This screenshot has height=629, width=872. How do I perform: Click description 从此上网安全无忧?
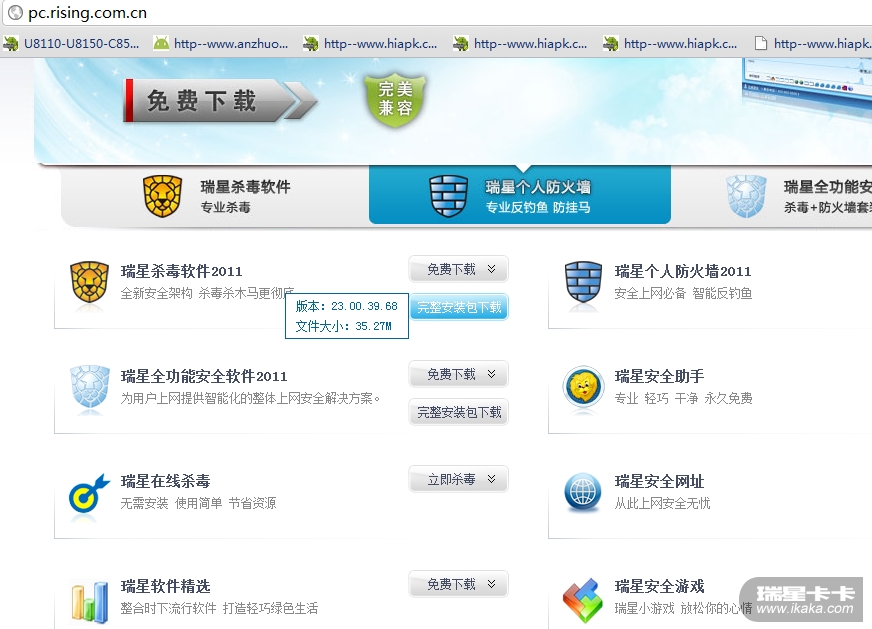[662, 503]
